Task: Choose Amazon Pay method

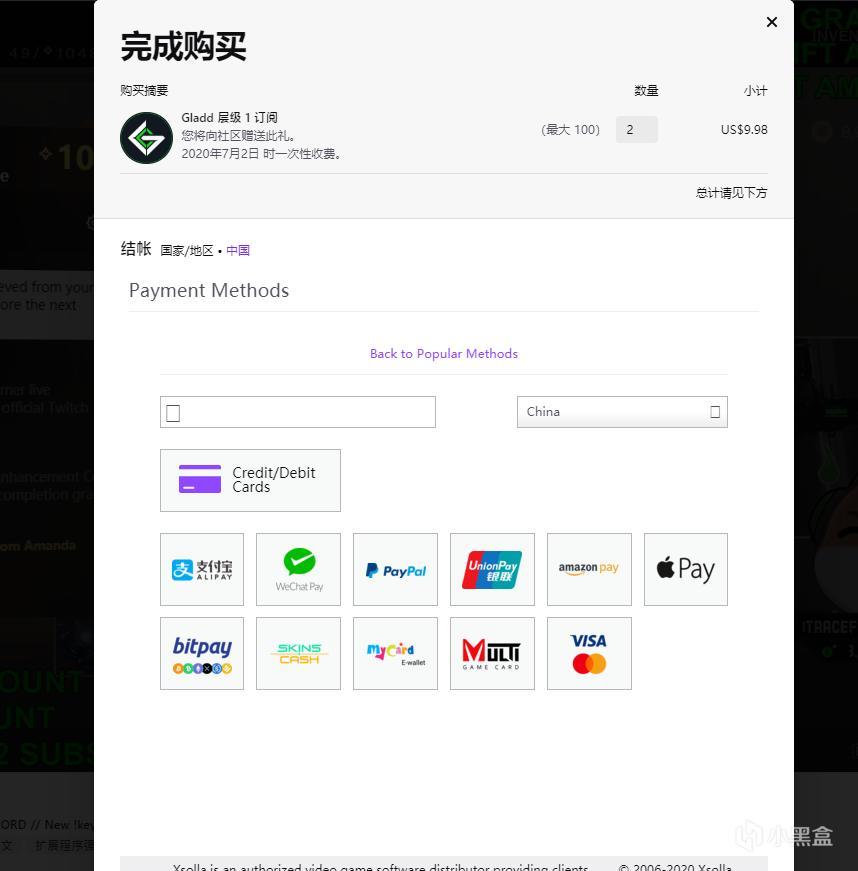Action: (x=589, y=569)
